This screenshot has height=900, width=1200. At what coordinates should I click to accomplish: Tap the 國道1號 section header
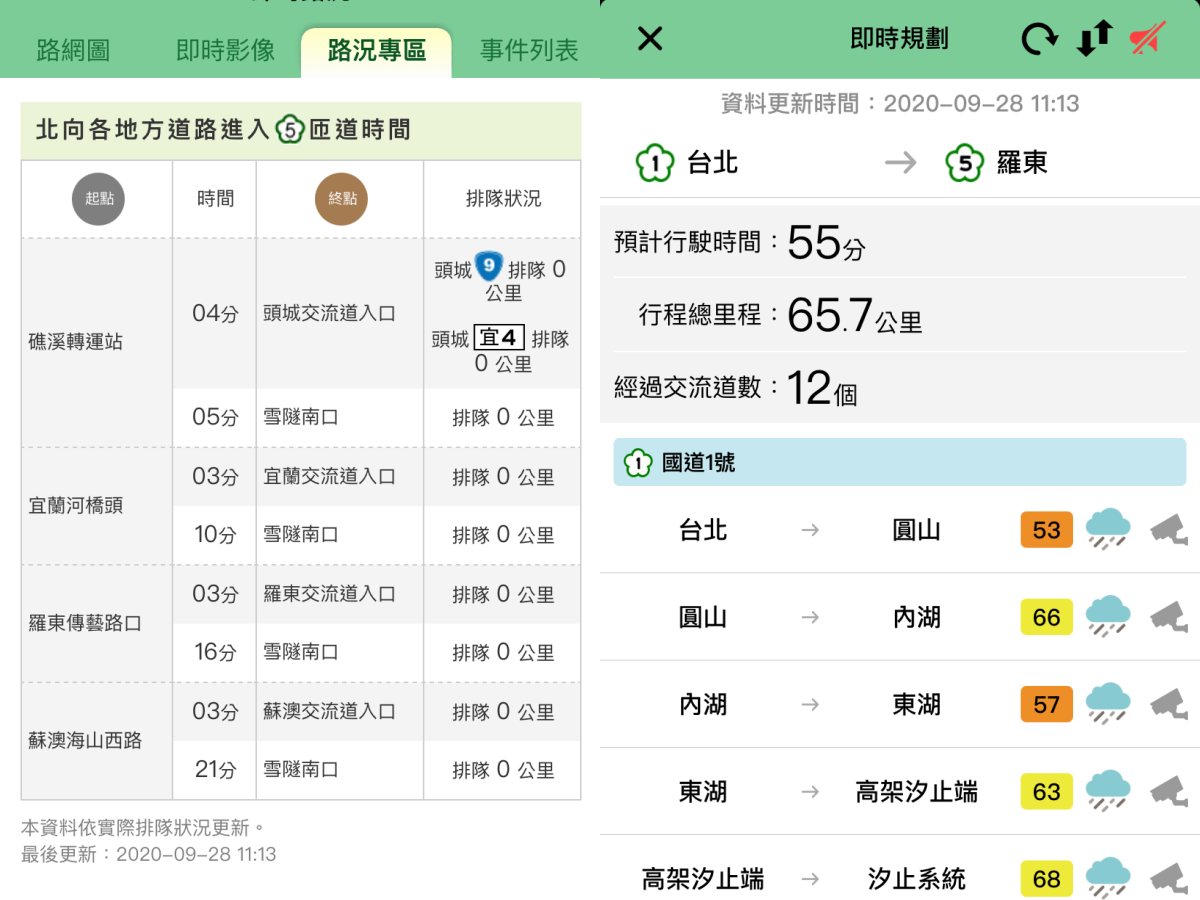[x=899, y=463]
